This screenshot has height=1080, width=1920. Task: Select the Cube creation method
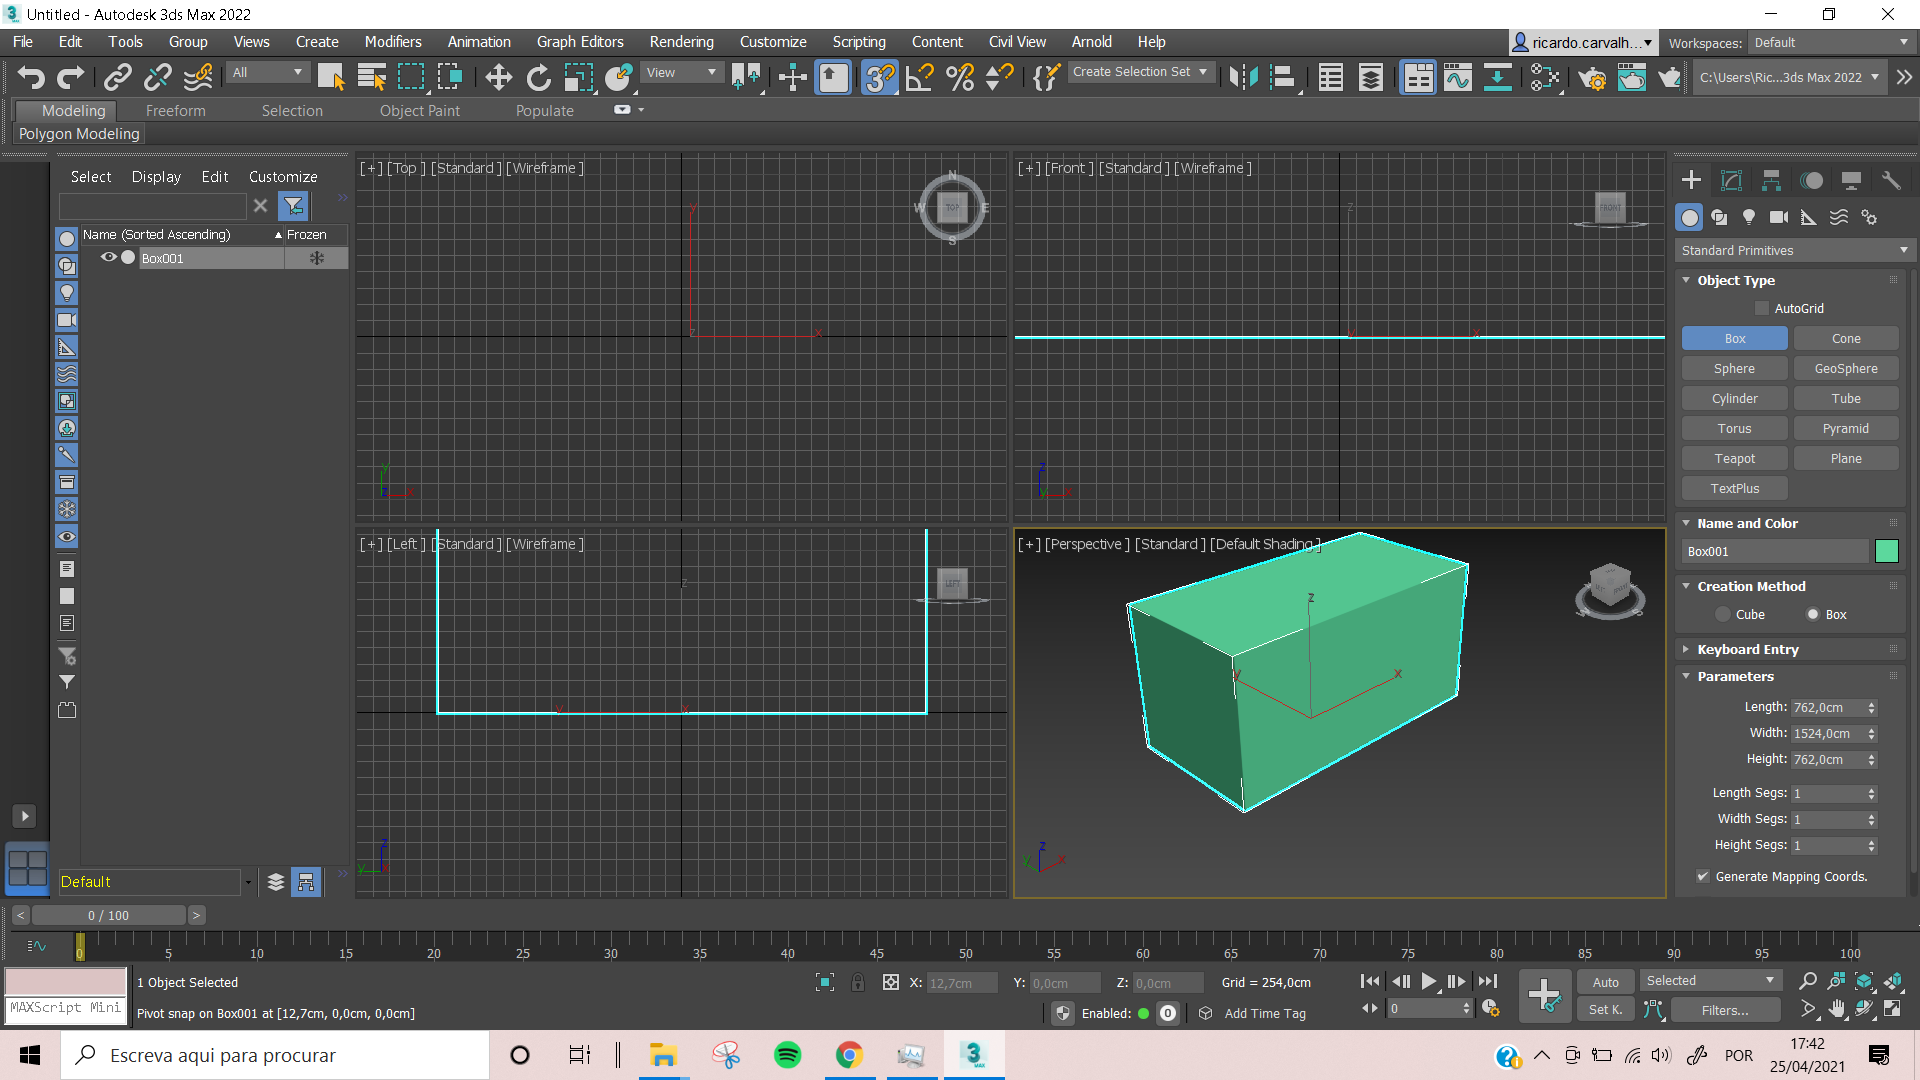point(1722,614)
